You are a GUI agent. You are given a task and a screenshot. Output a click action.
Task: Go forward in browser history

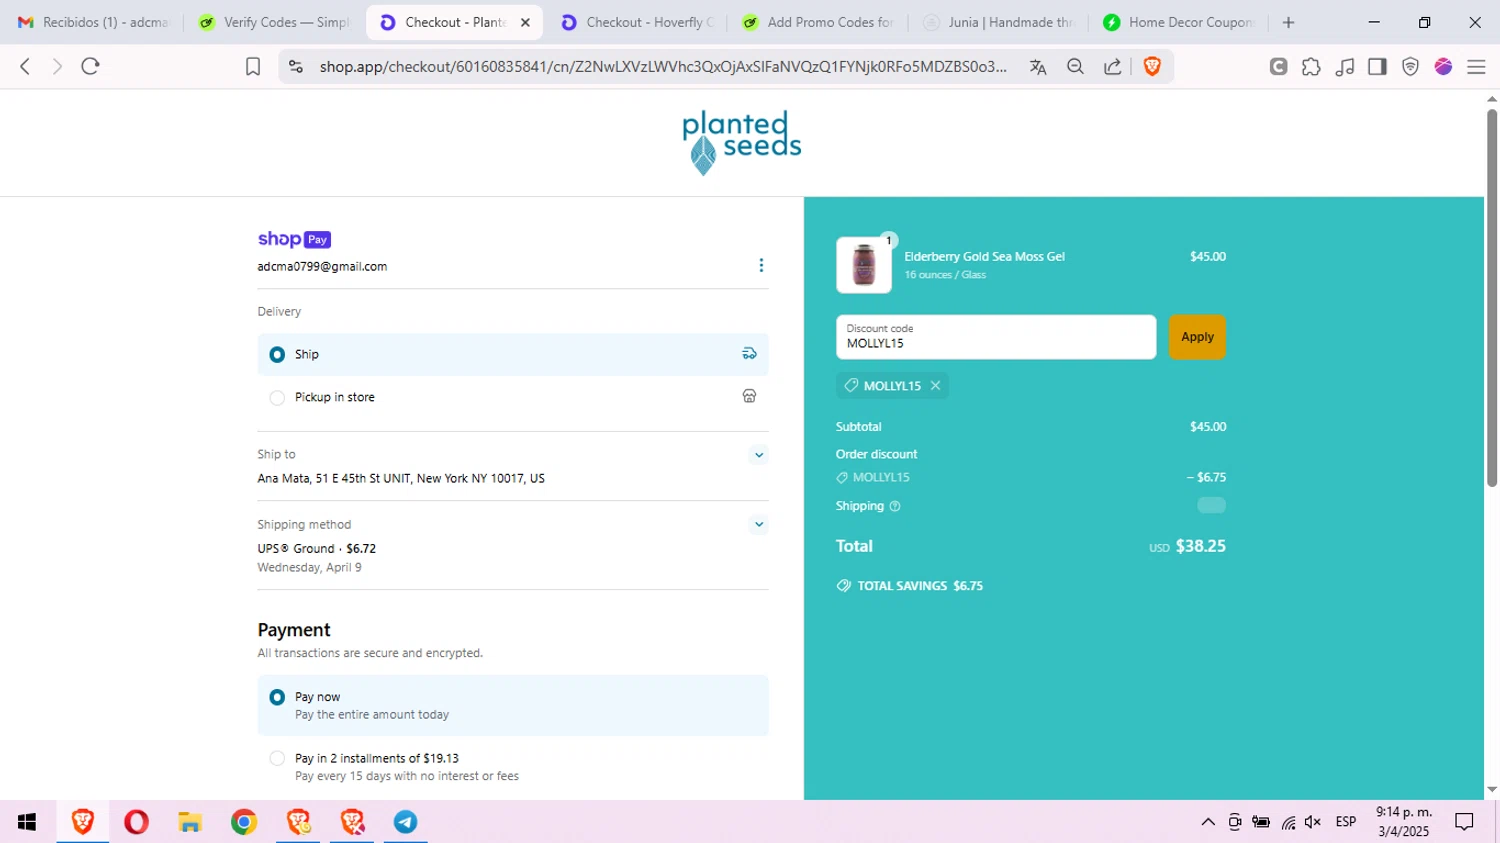[x=57, y=66]
